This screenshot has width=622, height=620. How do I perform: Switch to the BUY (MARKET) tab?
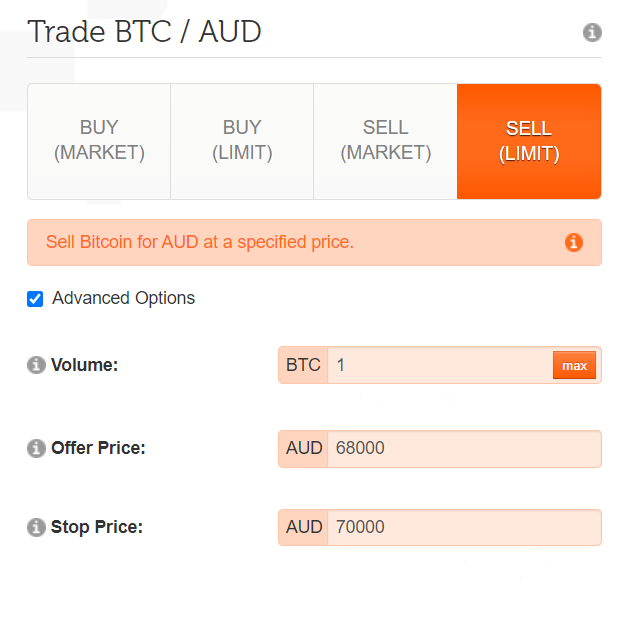99,141
